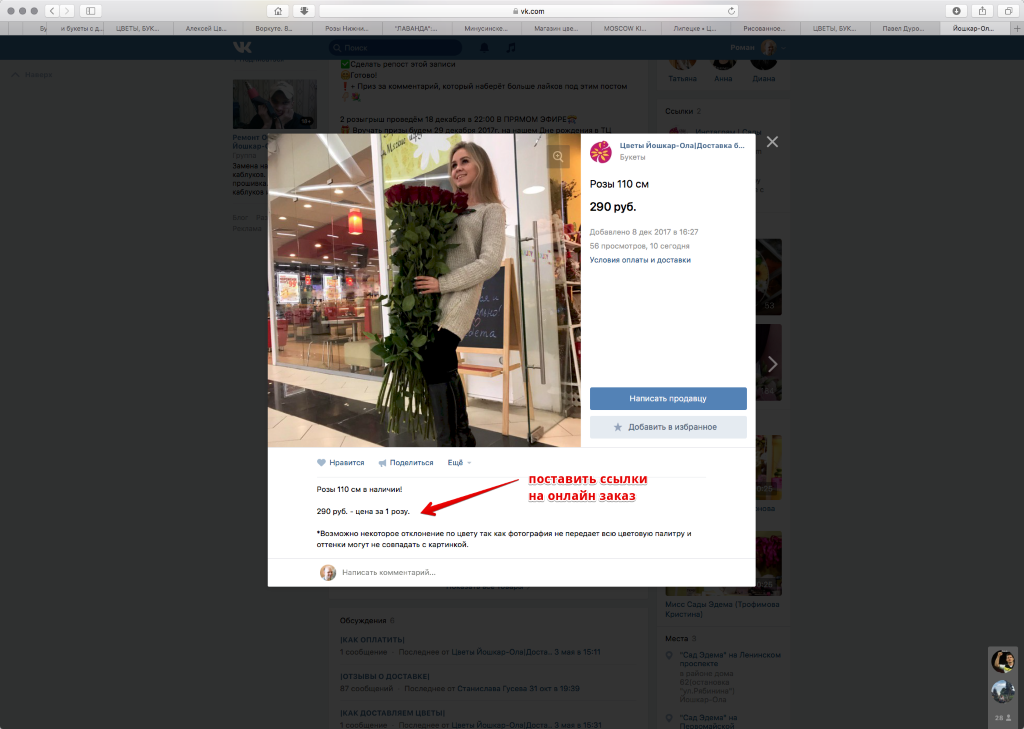Go back with Safari's back arrow
The height and width of the screenshot is (729, 1024).
tap(52, 10)
